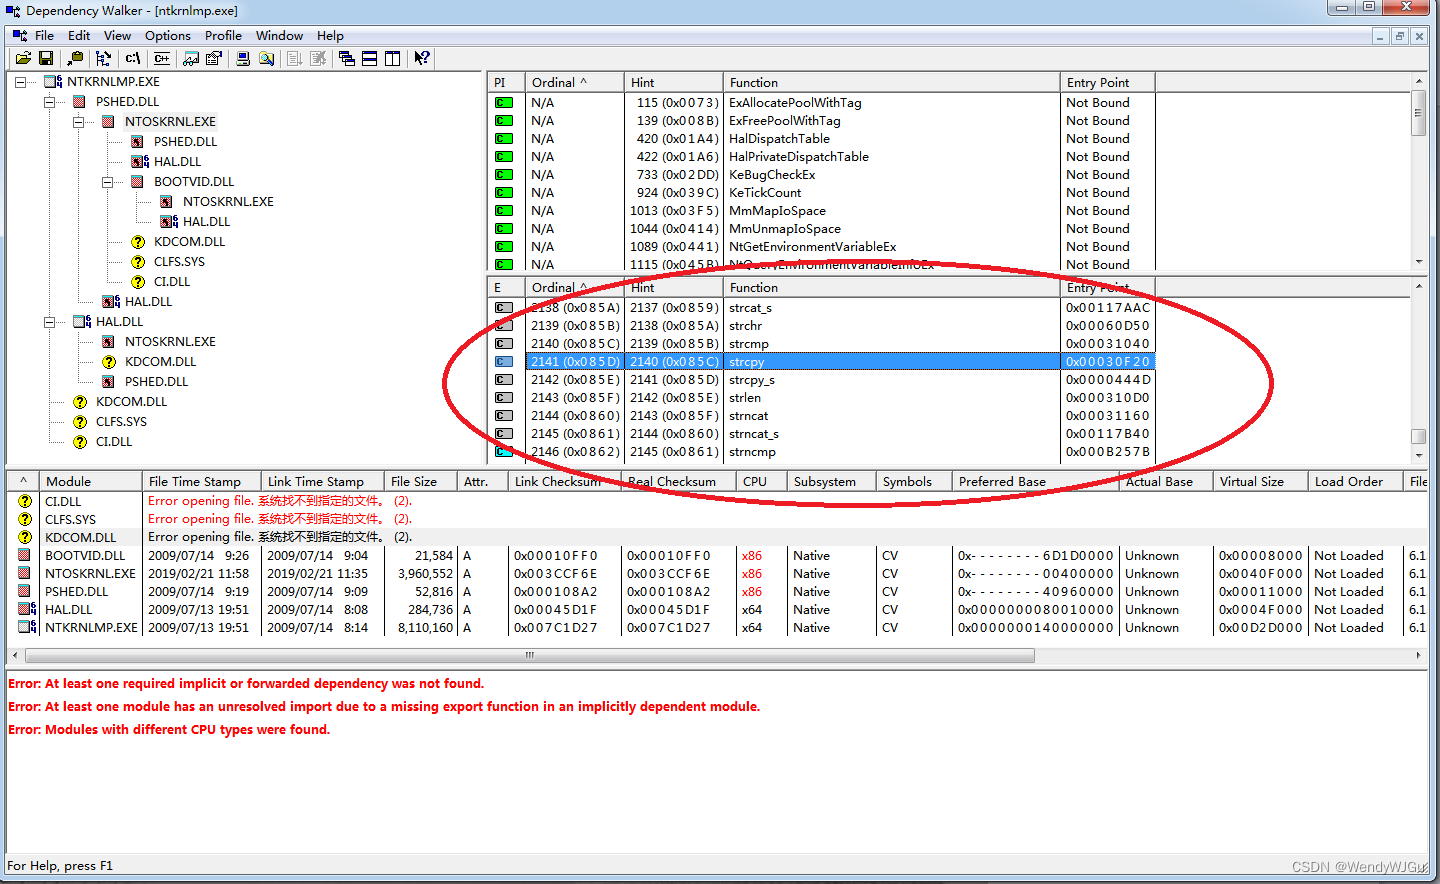Screen dimensions: 1440x884
Task: Sort imports by PI column header
Action: tap(506, 82)
